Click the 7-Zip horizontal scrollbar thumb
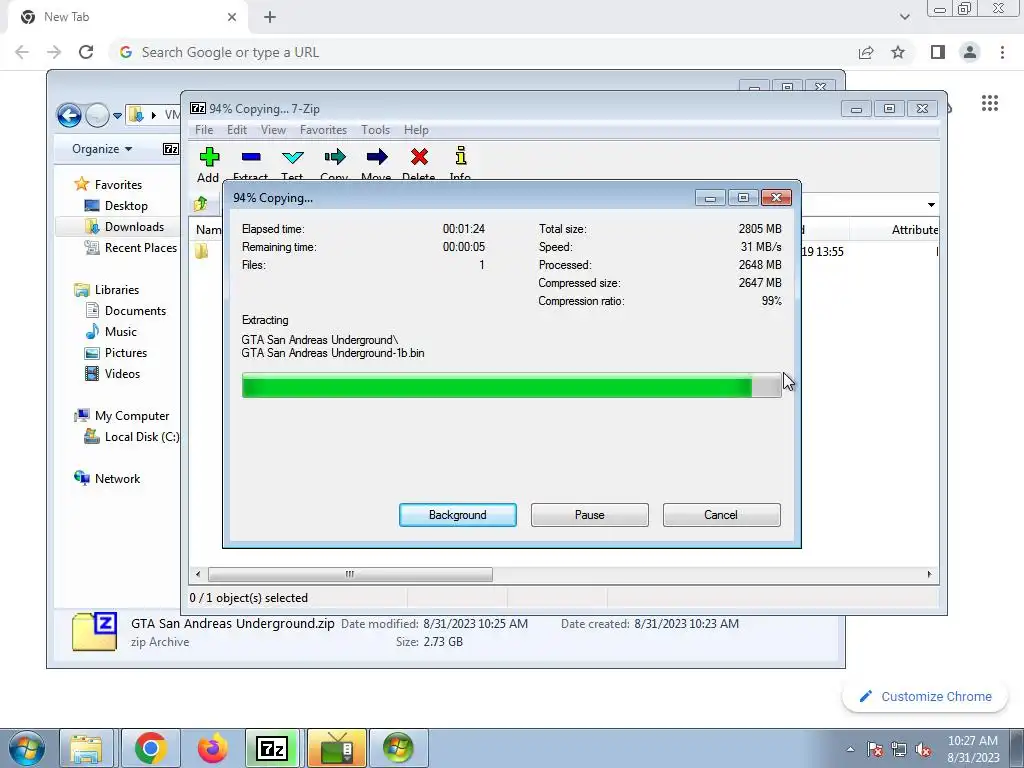 pos(350,575)
